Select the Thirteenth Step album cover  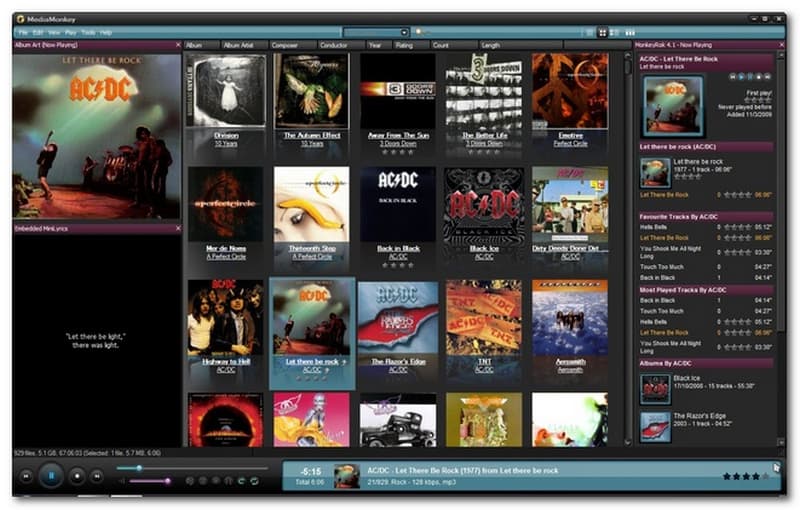click(312, 204)
